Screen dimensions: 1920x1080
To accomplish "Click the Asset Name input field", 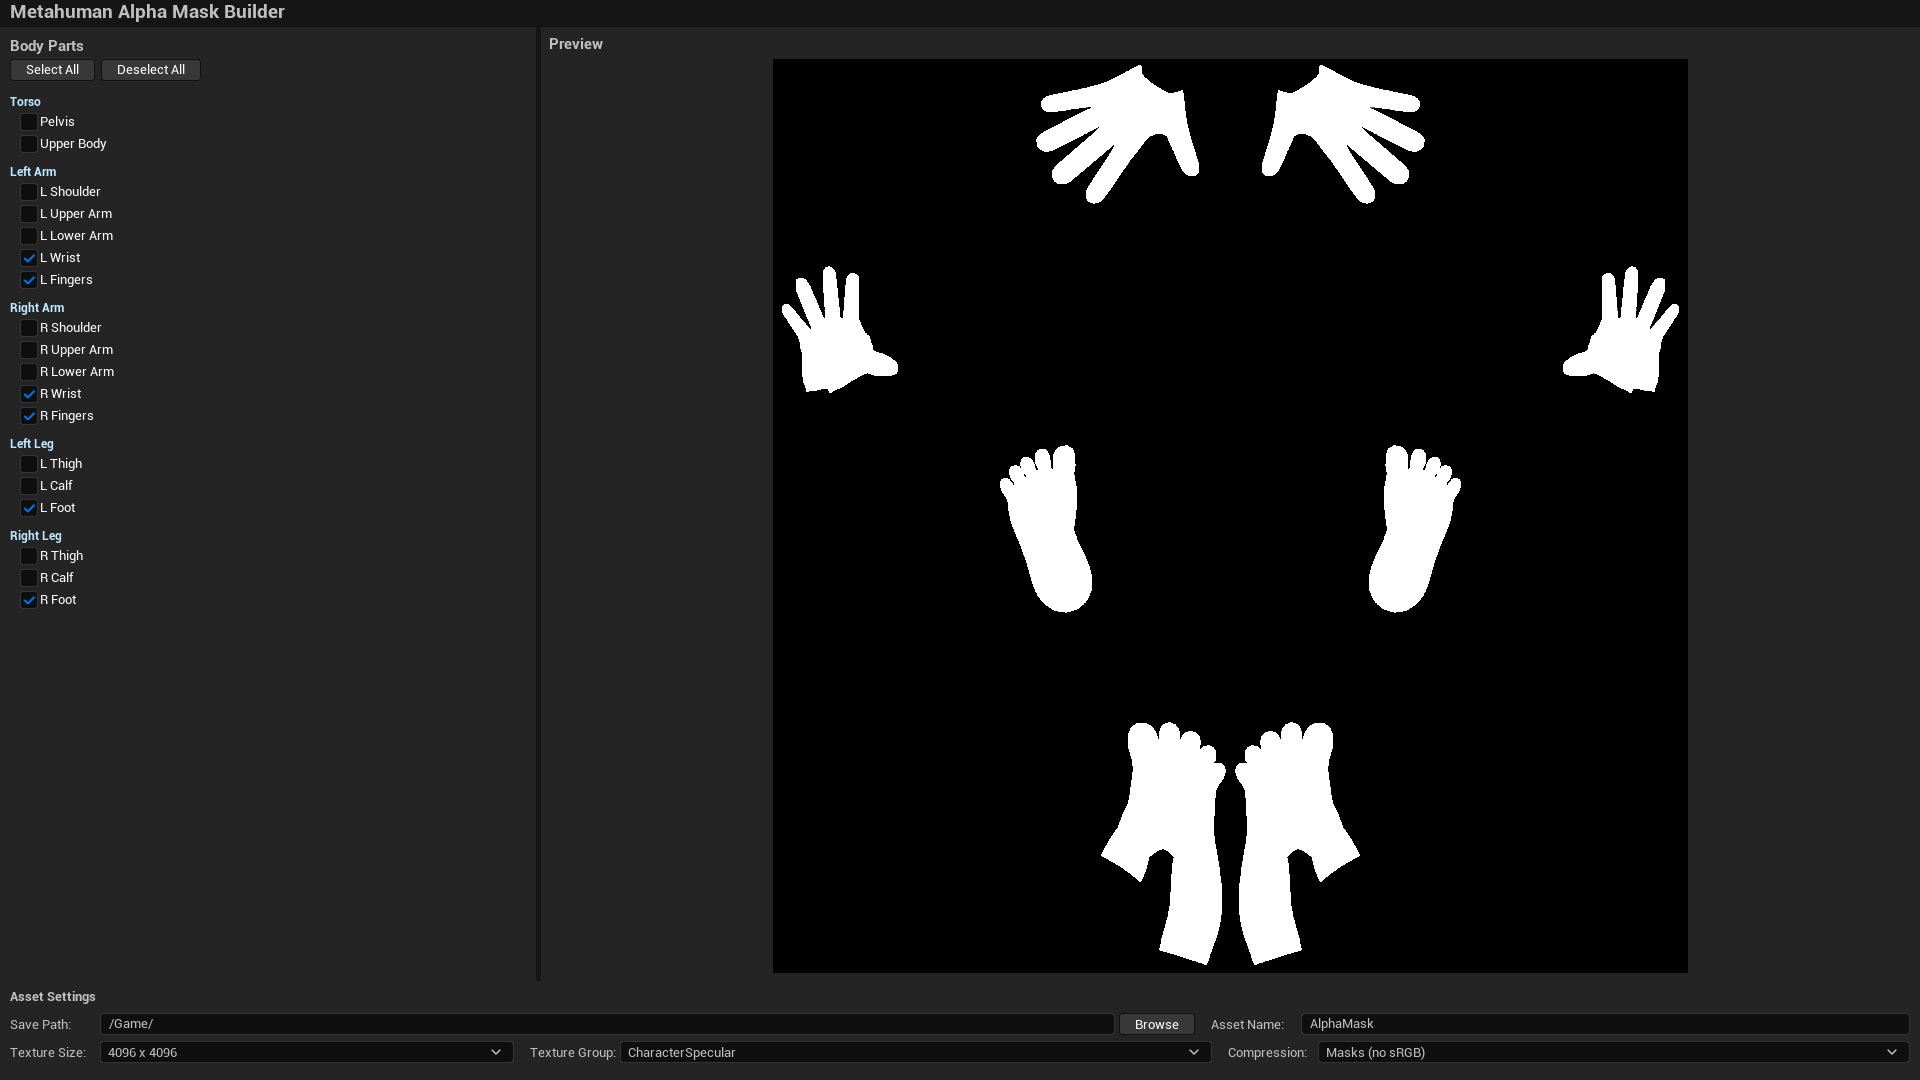I will pos(1605,1024).
